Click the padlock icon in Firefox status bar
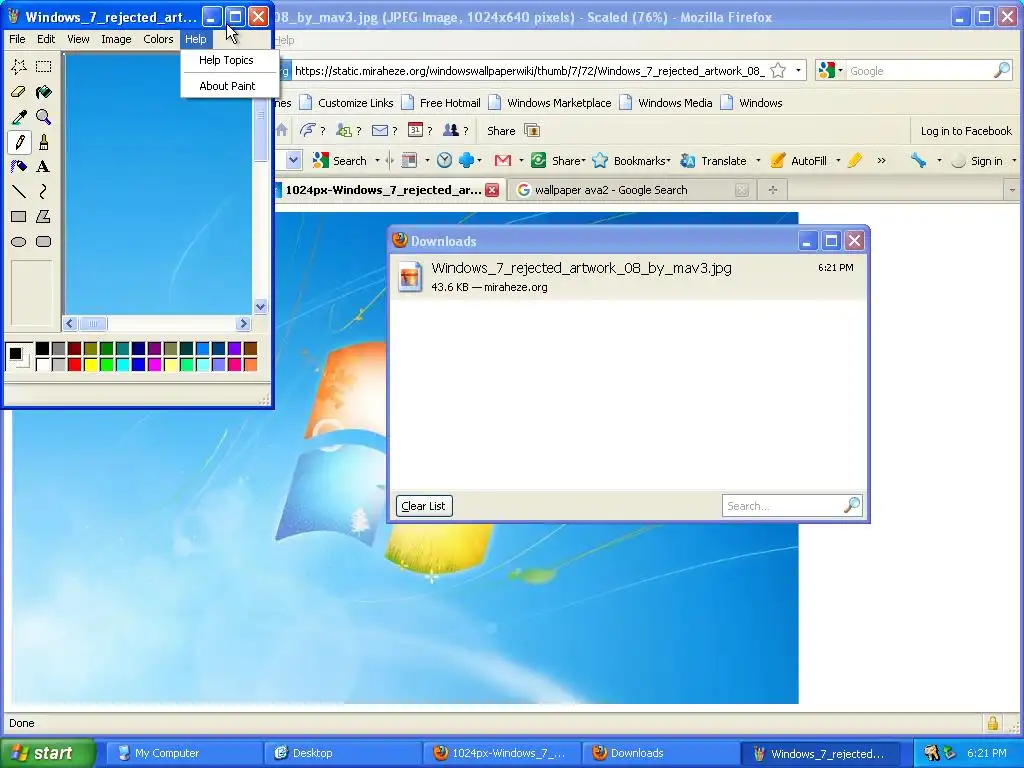Screen dimensions: 1024x768 993,723
